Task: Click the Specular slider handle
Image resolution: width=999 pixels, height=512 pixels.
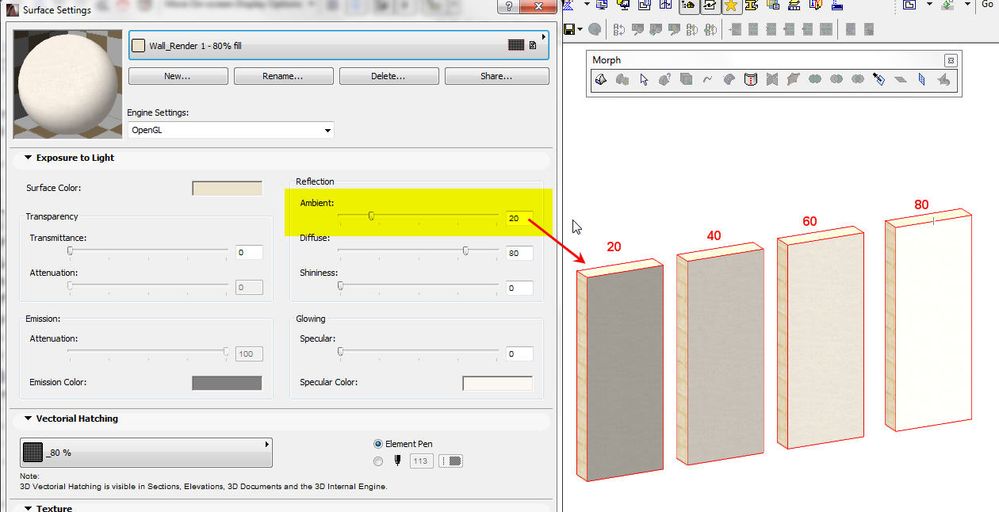Action: click(341, 352)
